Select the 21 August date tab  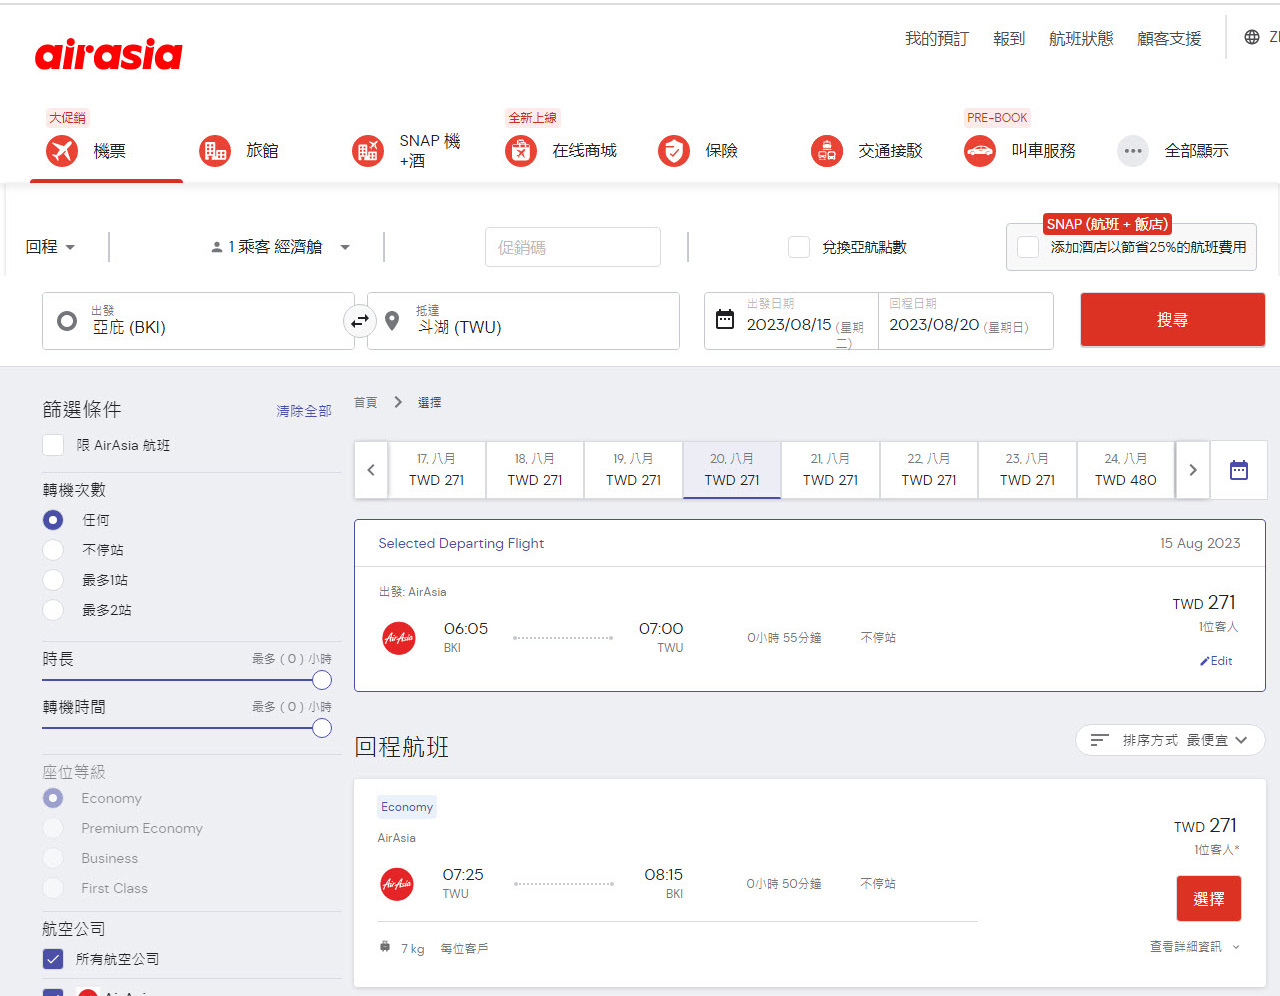coord(831,470)
